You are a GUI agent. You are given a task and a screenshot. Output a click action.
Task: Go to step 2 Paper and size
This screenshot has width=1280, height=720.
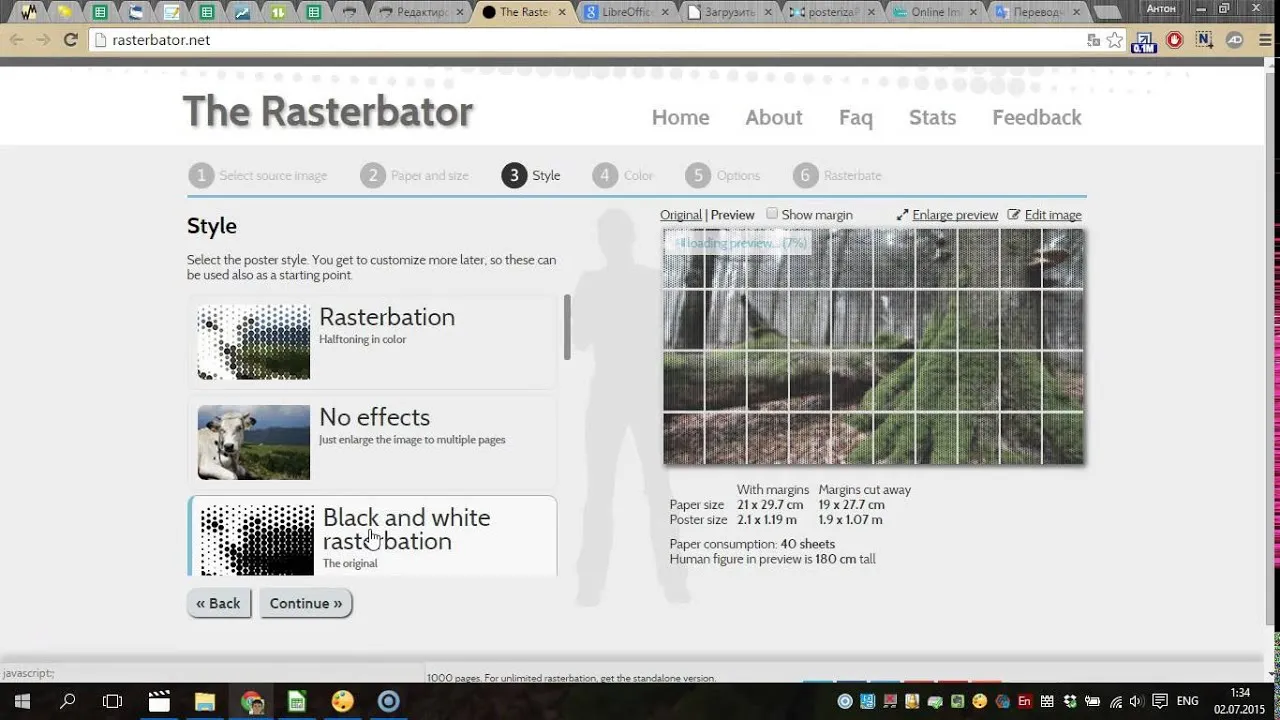pyautogui.click(x=415, y=176)
